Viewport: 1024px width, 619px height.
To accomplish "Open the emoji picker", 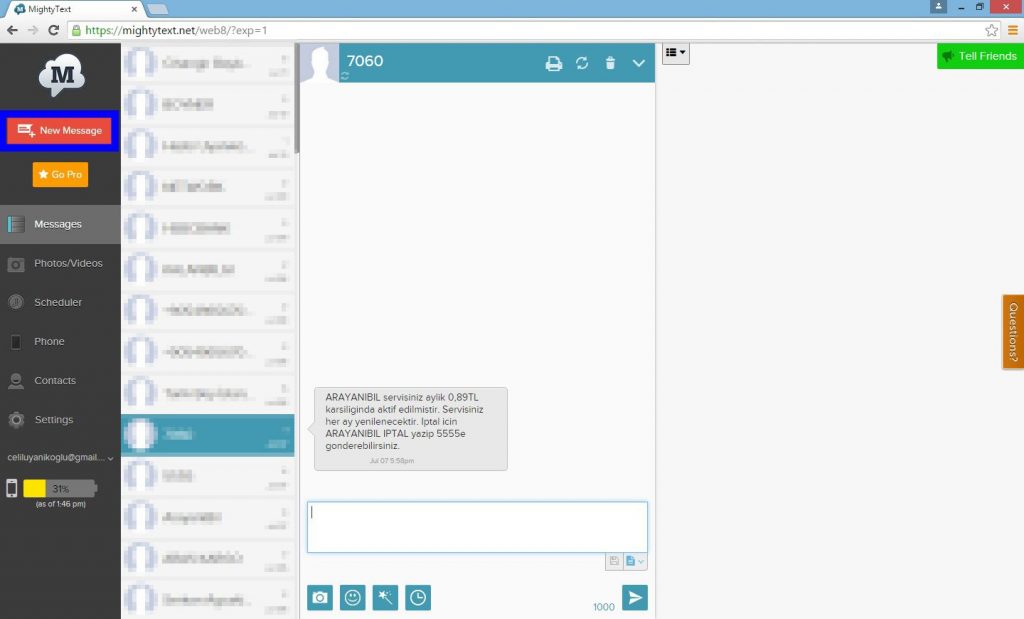I will [352, 597].
